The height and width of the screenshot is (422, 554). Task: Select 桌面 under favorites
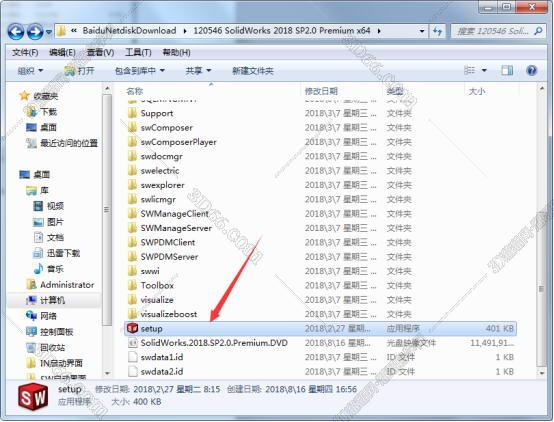point(48,127)
